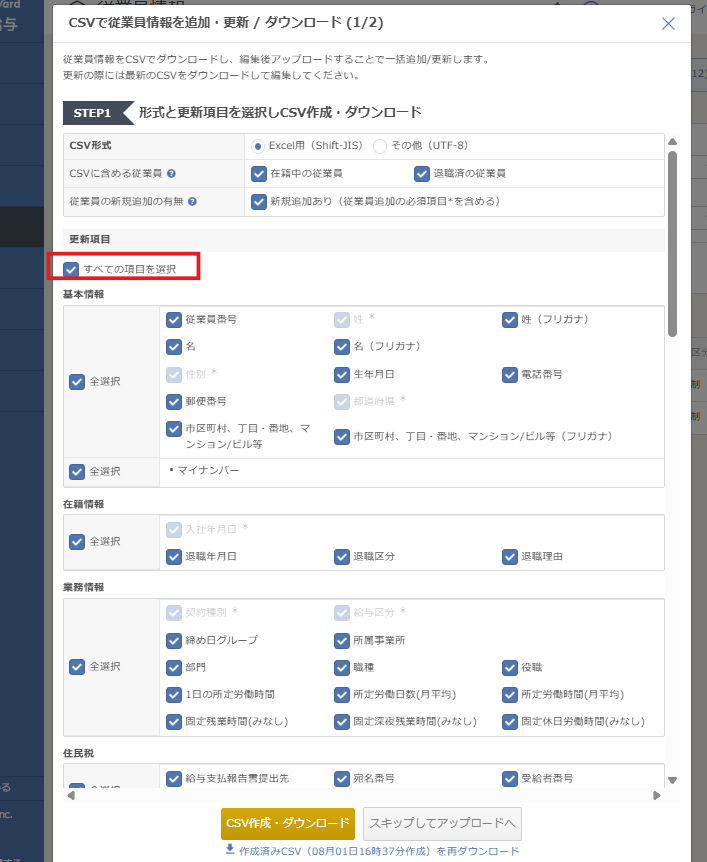Toggle the 在籍中の従業員 checkbox
The width and height of the screenshot is (707, 862).
259,173
